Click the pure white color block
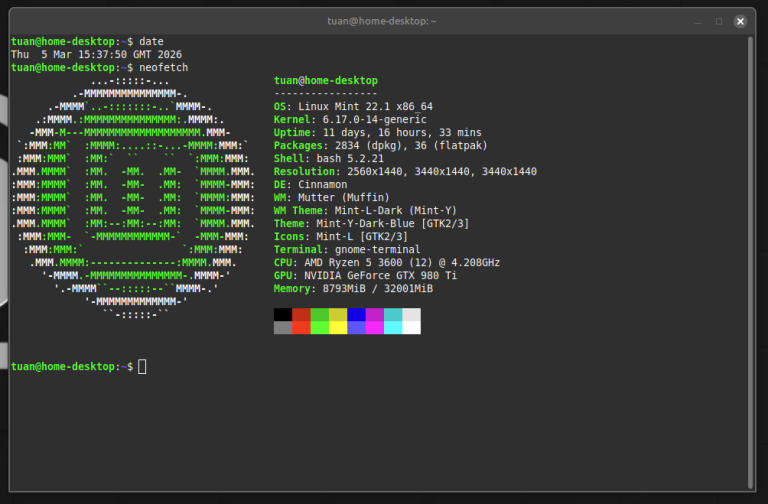768x504 pixels. 411,327
